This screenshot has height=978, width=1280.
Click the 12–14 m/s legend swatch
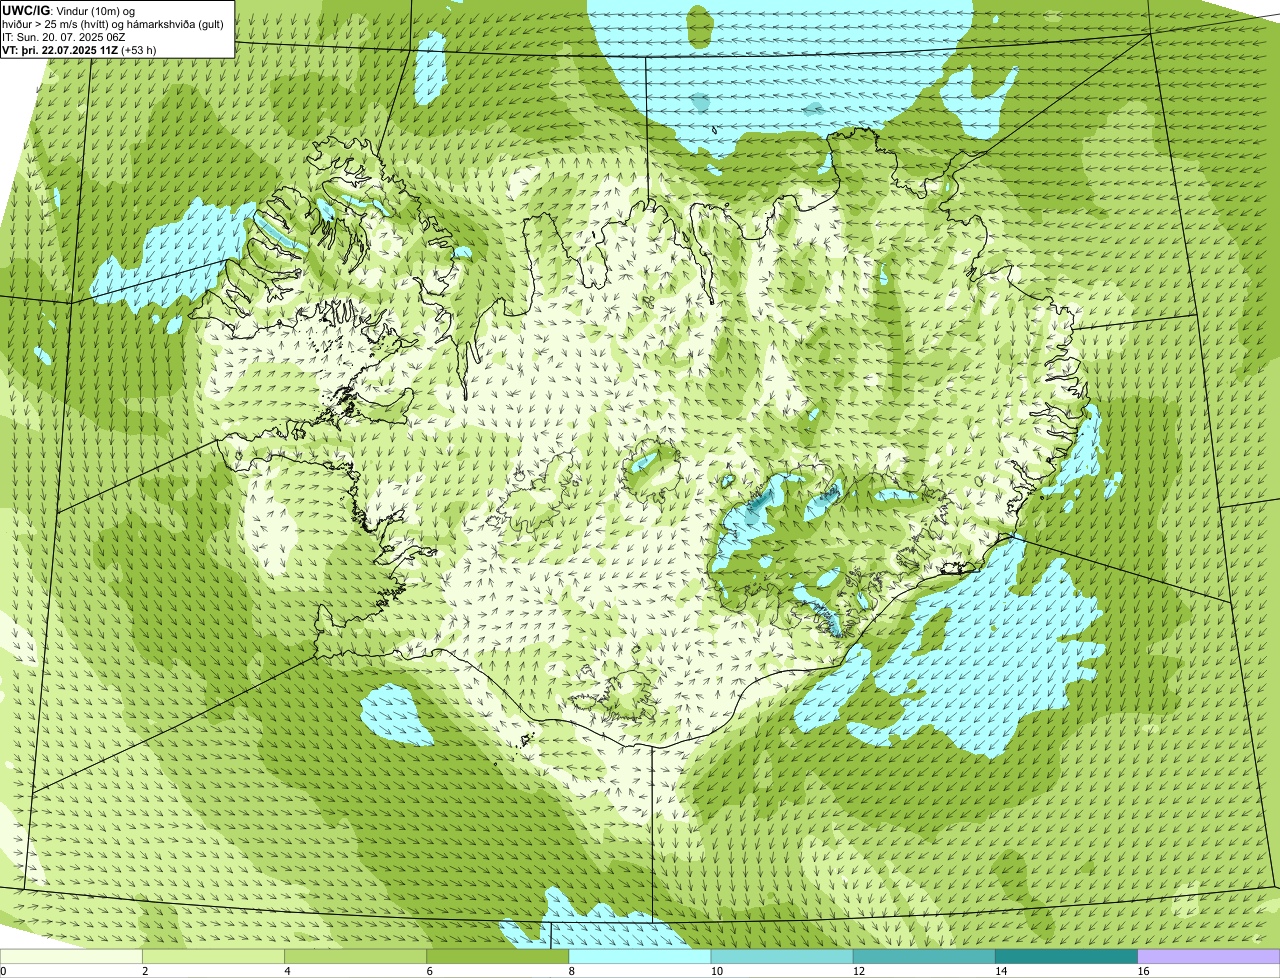(924, 956)
